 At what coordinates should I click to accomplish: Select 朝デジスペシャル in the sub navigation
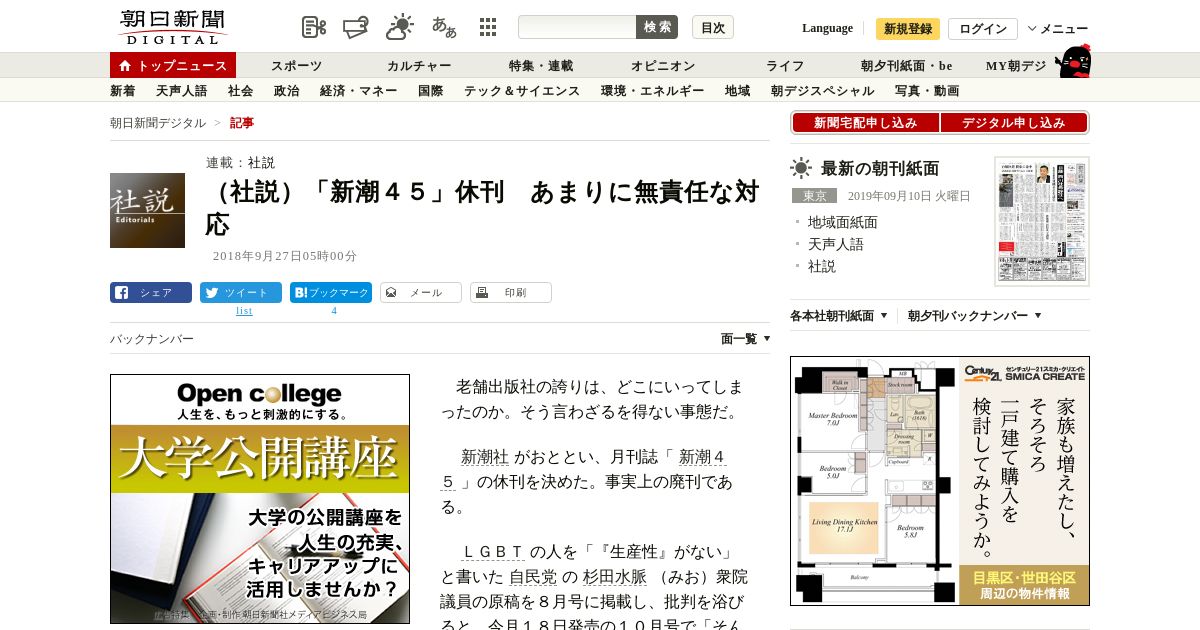point(823,91)
